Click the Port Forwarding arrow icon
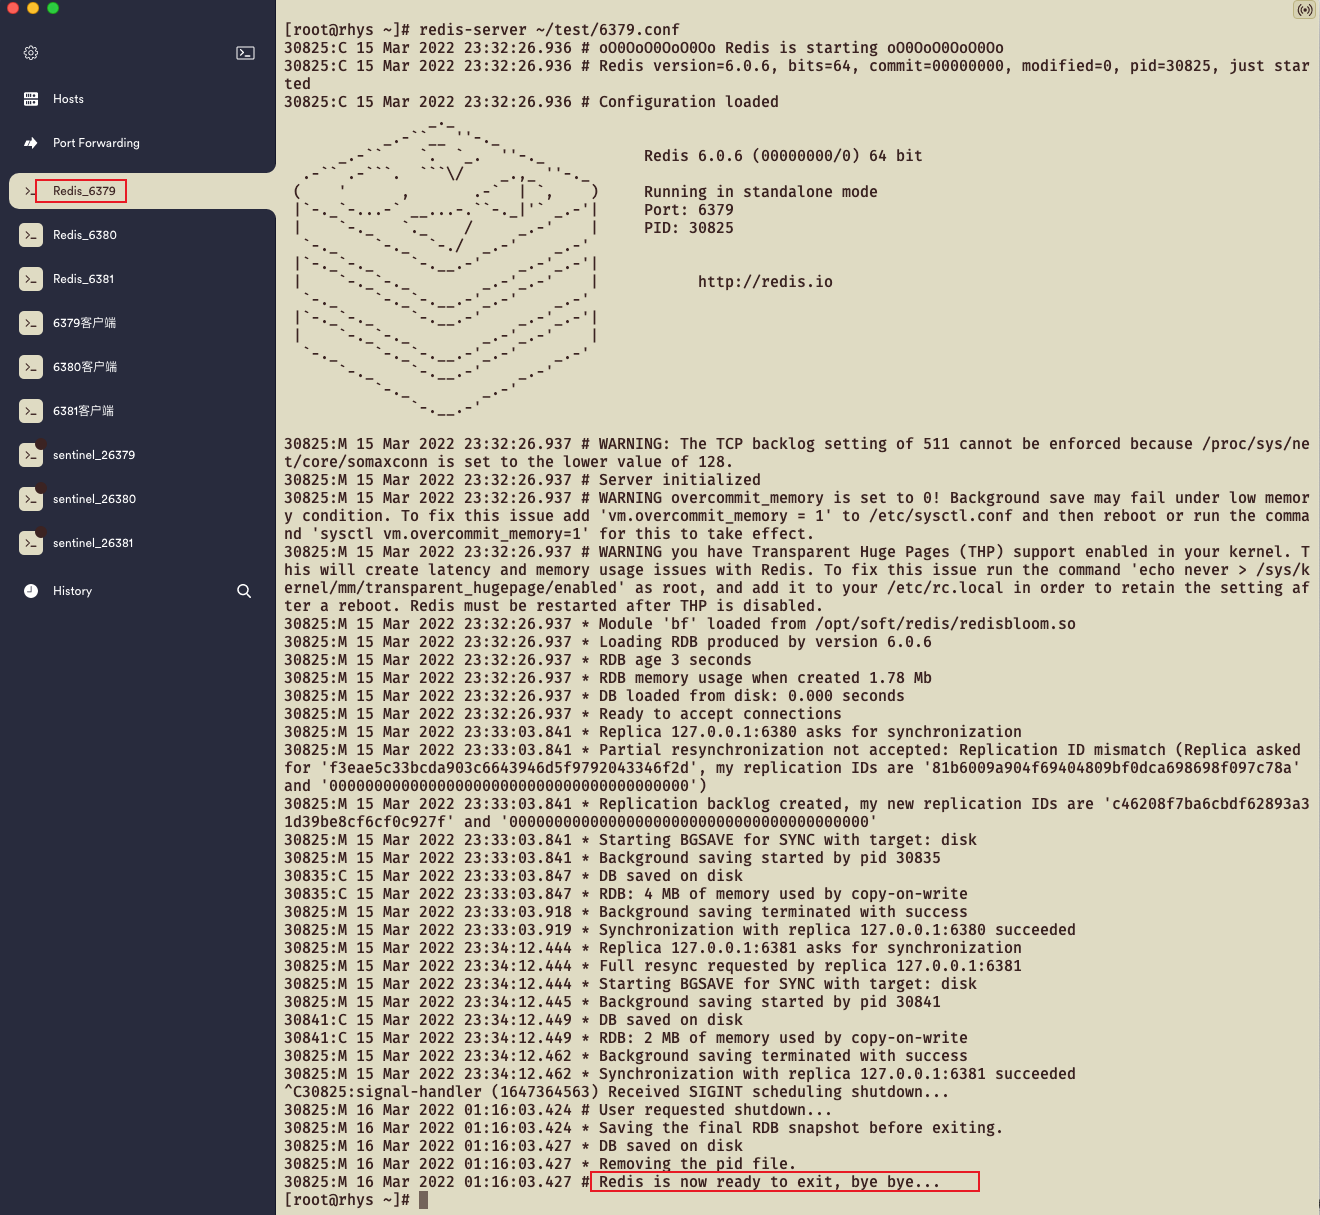1320x1215 pixels. pos(31,143)
